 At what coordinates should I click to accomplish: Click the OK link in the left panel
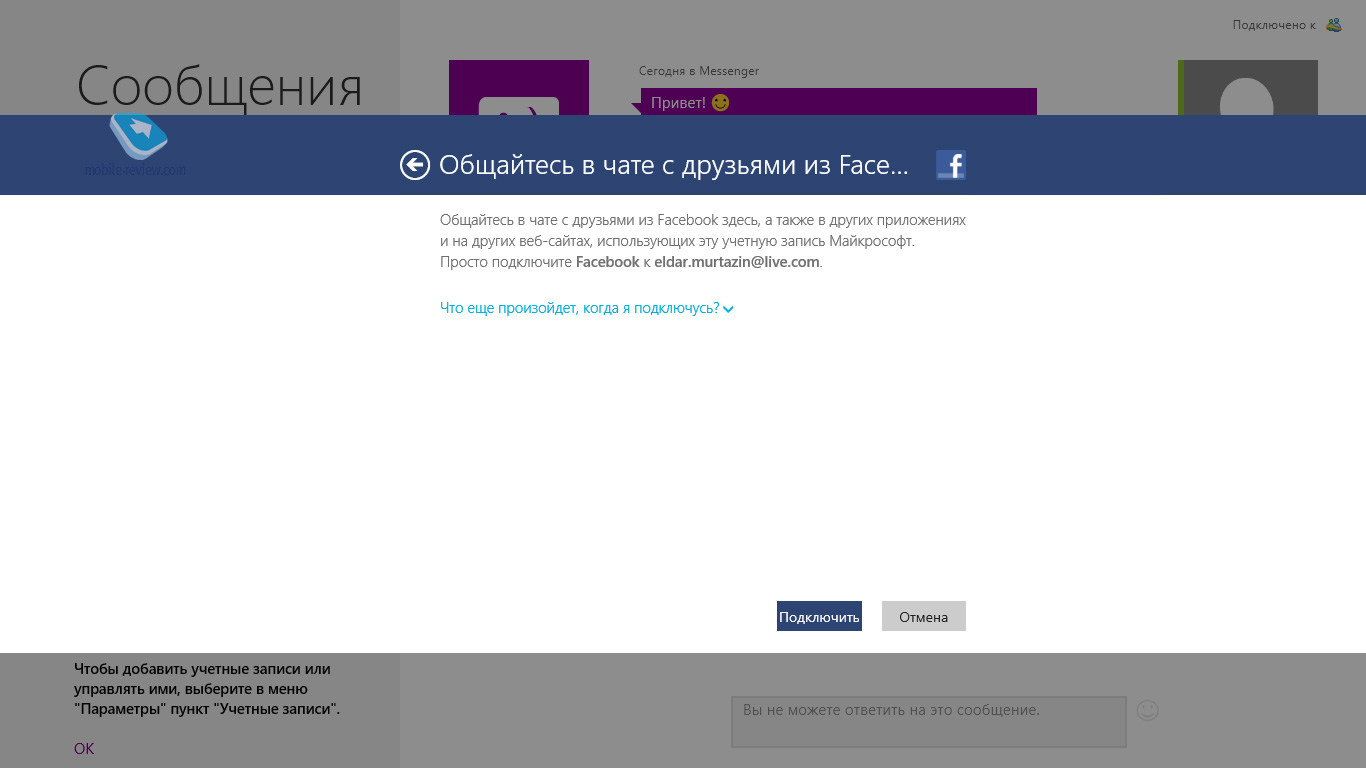click(x=84, y=748)
